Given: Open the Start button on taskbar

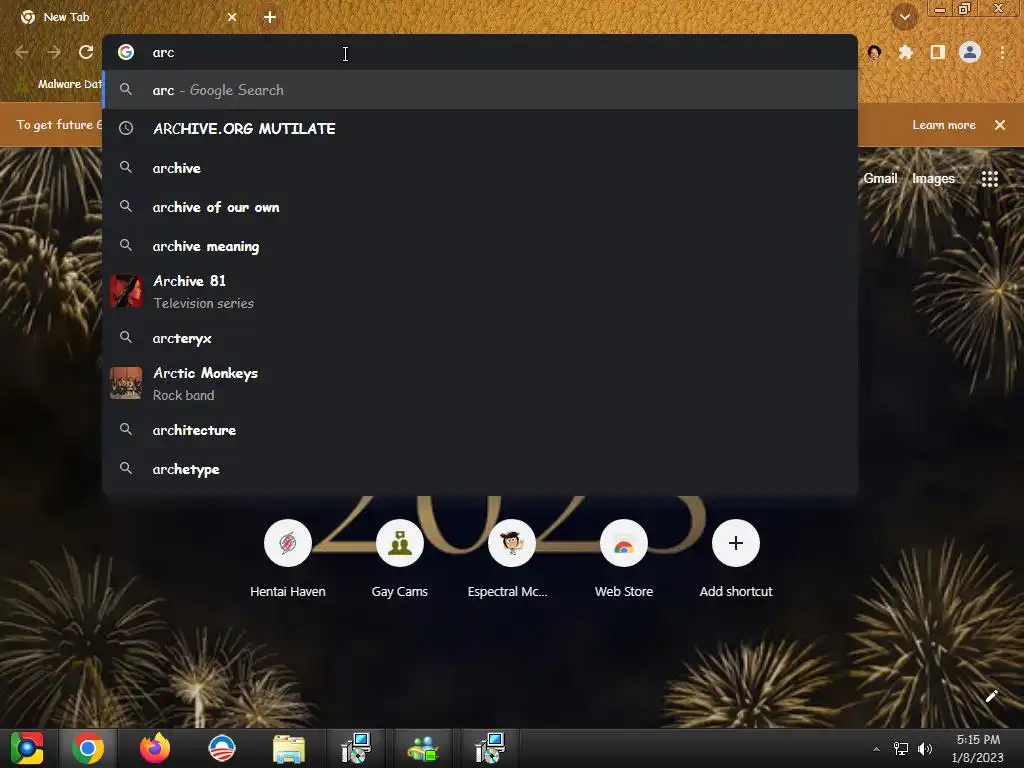Looking at the screenshot, I should point(27,748).
